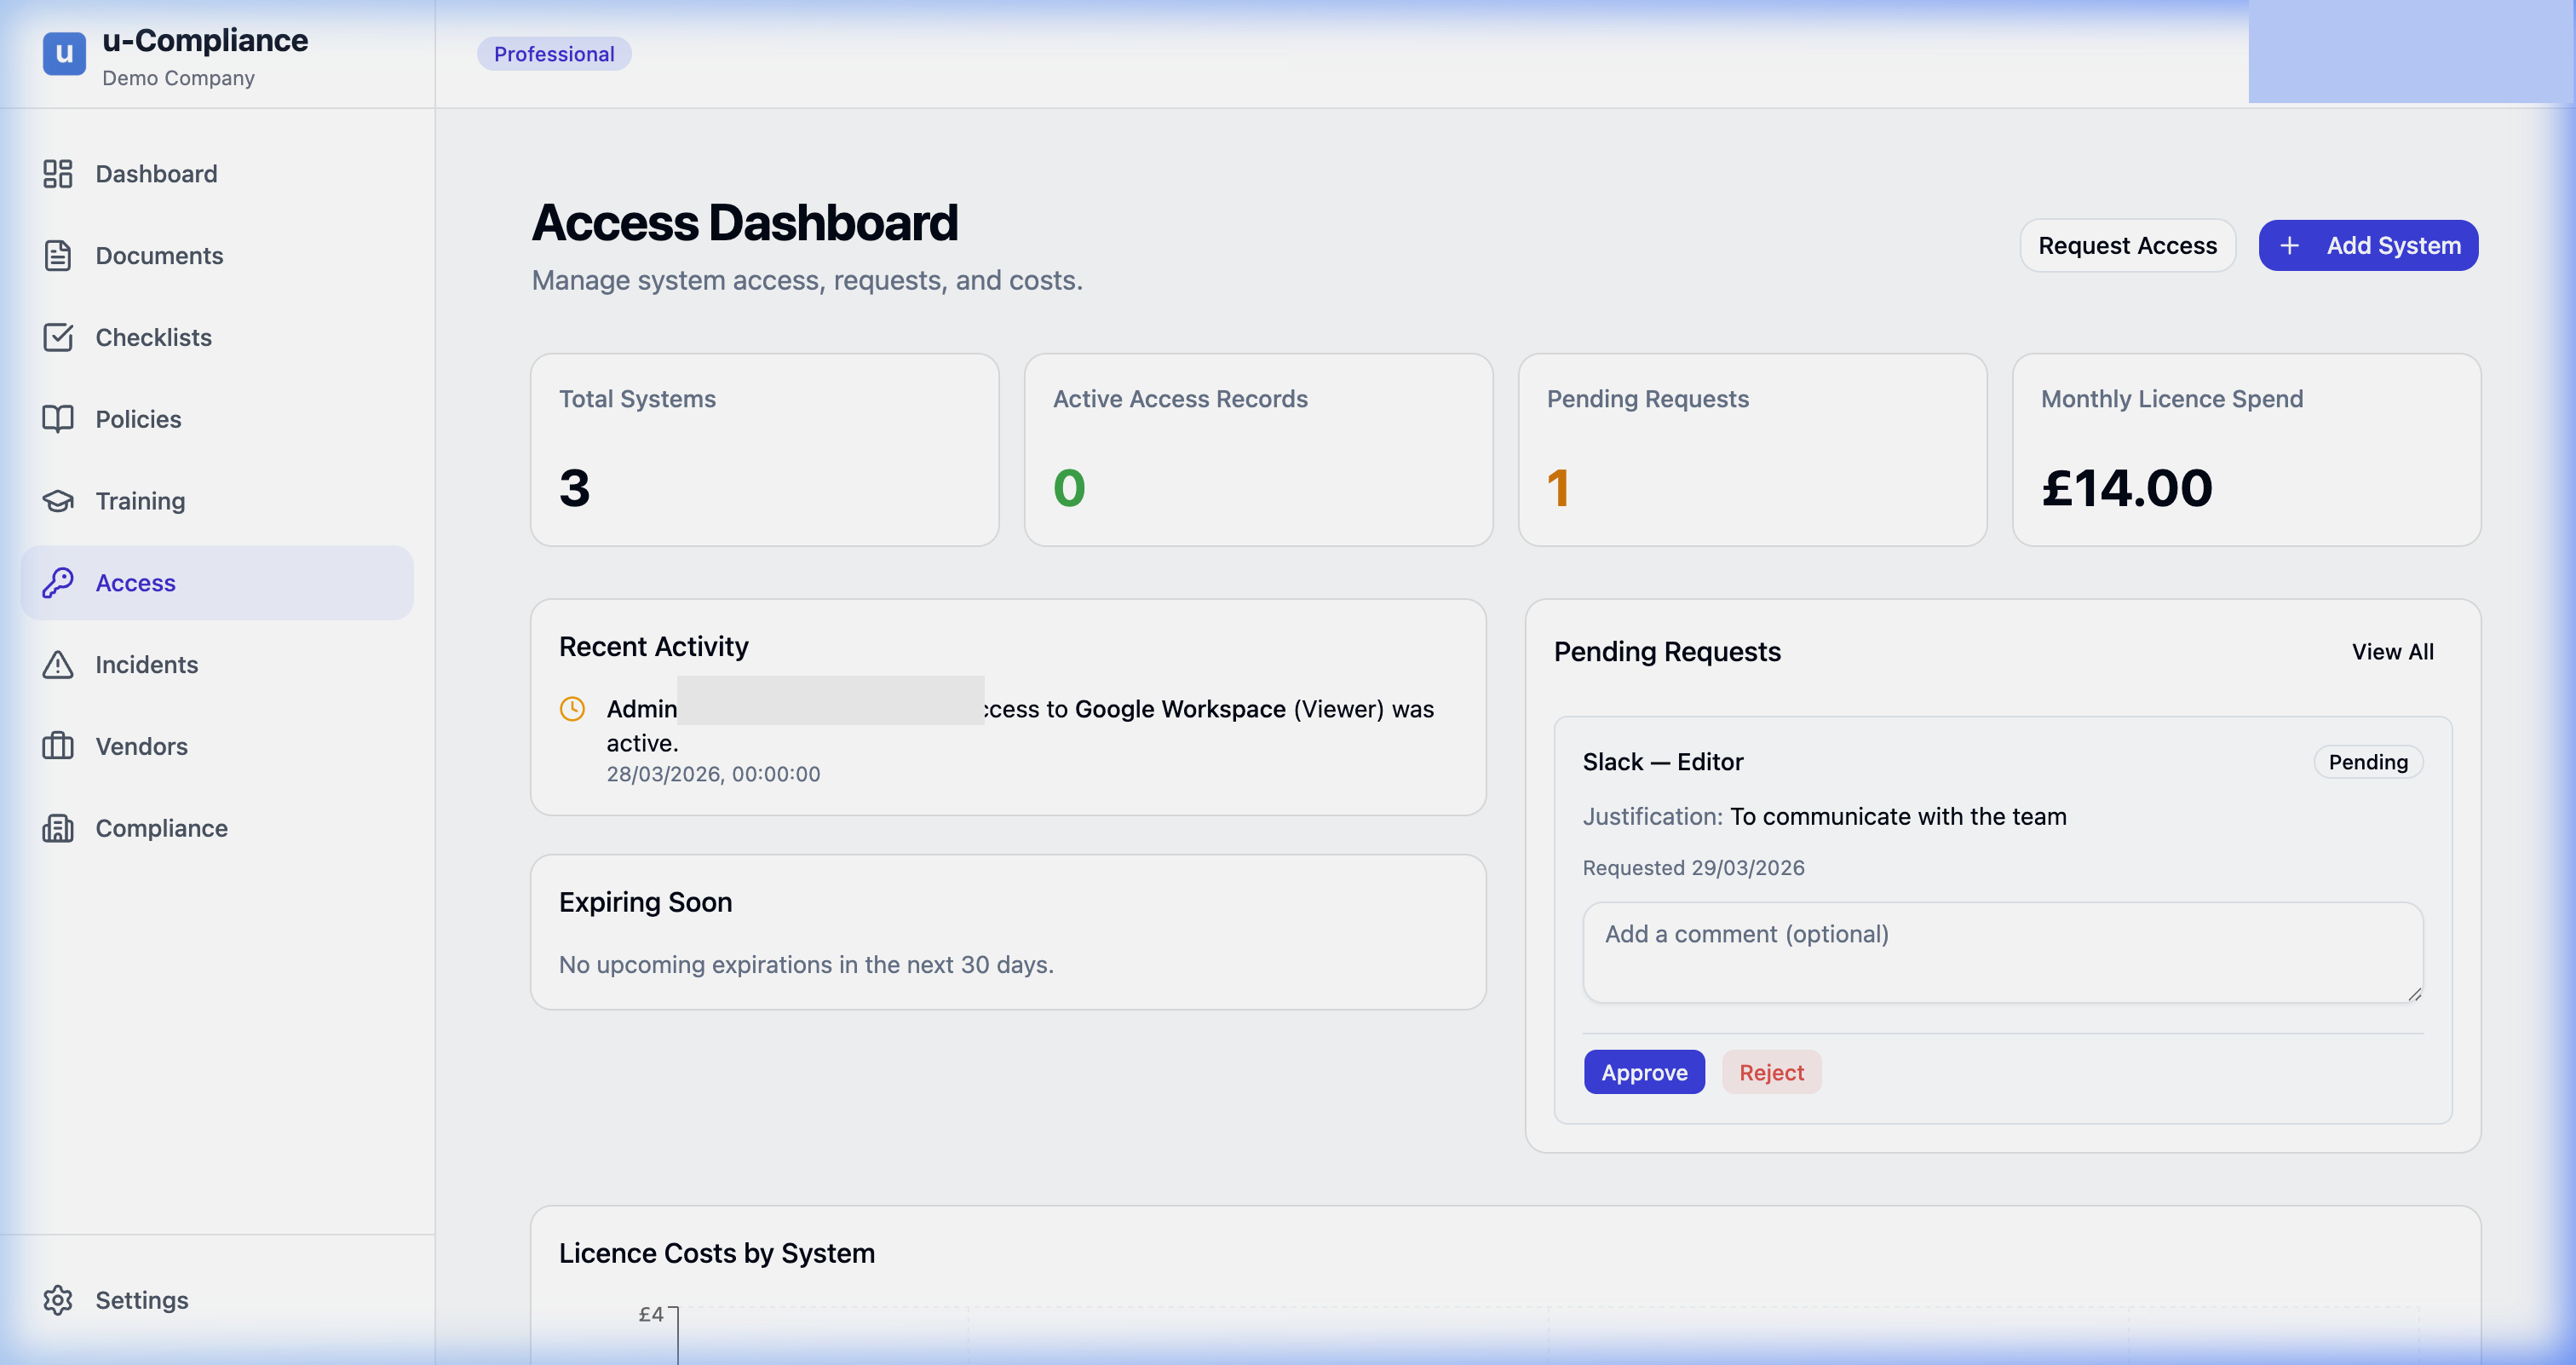
Task: Open Training via the graduation cap icon
Action: [x=58, y=500]
